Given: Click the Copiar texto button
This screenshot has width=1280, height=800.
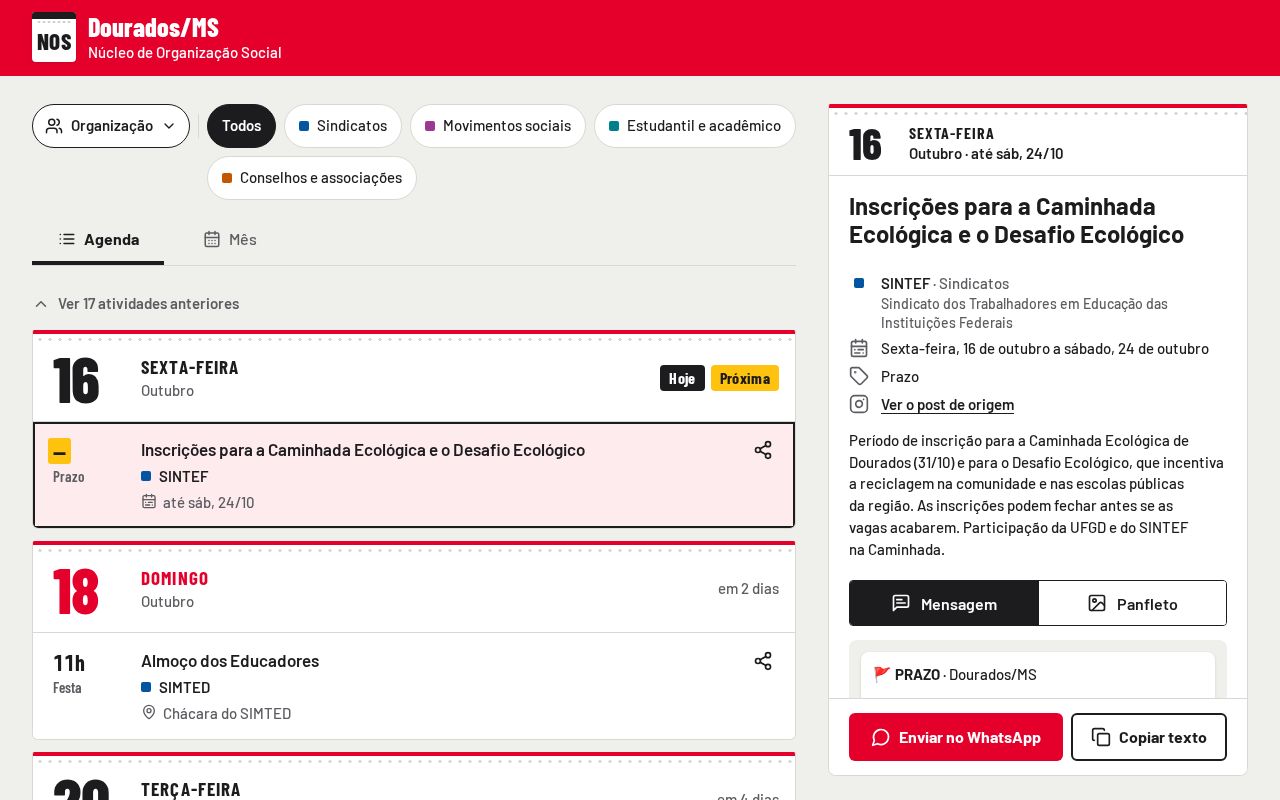Looking at the screenshot, I should 1149,737.
